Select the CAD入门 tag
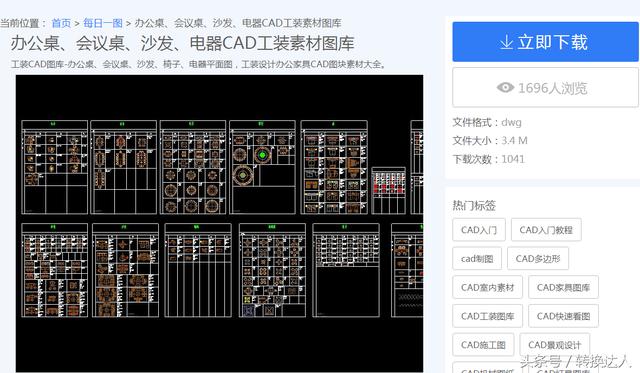This screenshot has height=373, width=640. point(479,230)
